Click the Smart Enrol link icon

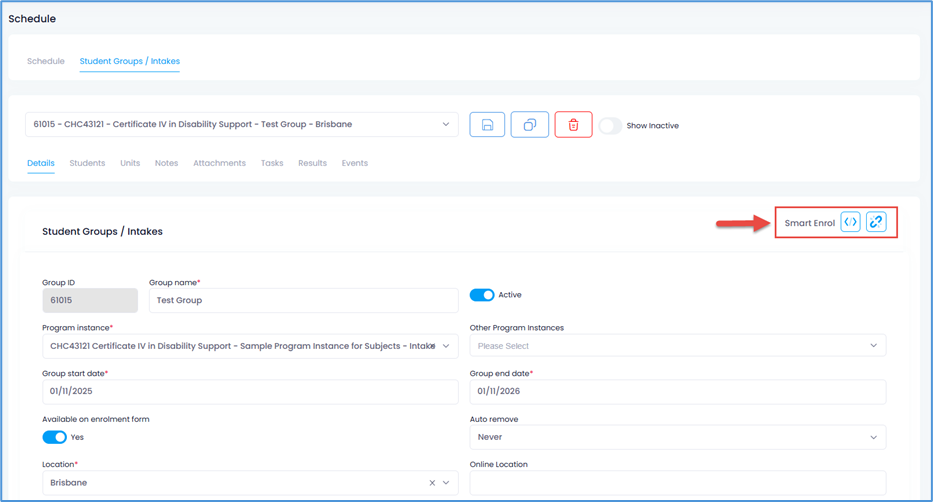876,222
